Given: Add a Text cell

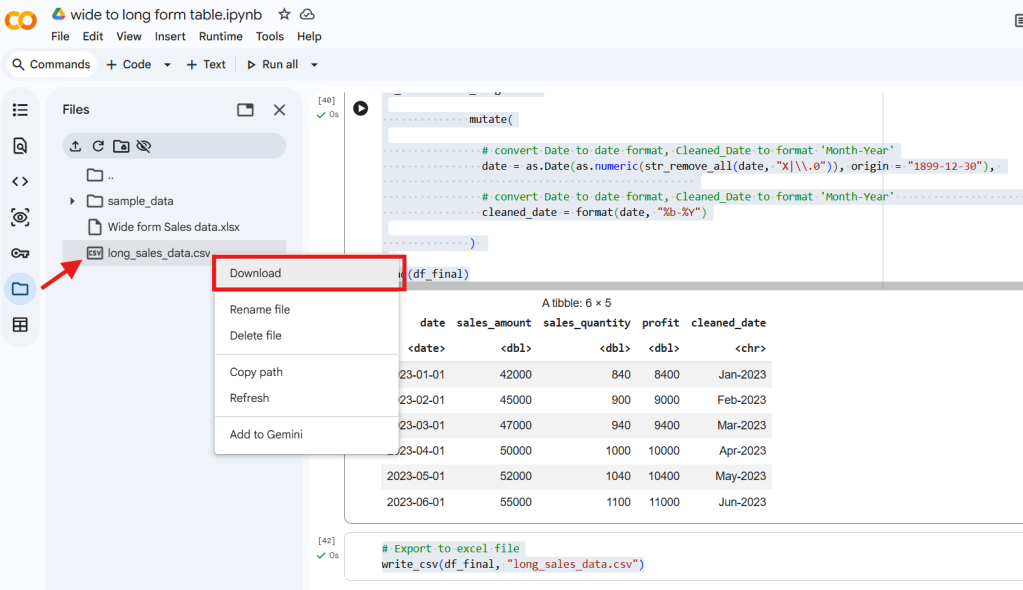Looking at the screenshot, I should 206,64.
